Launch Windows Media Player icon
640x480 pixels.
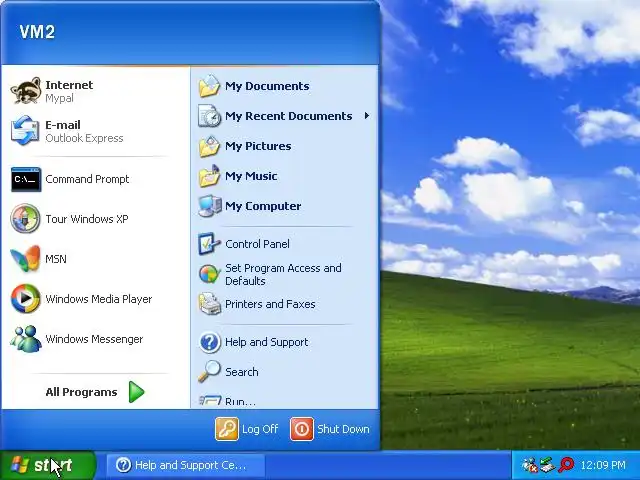25,299
